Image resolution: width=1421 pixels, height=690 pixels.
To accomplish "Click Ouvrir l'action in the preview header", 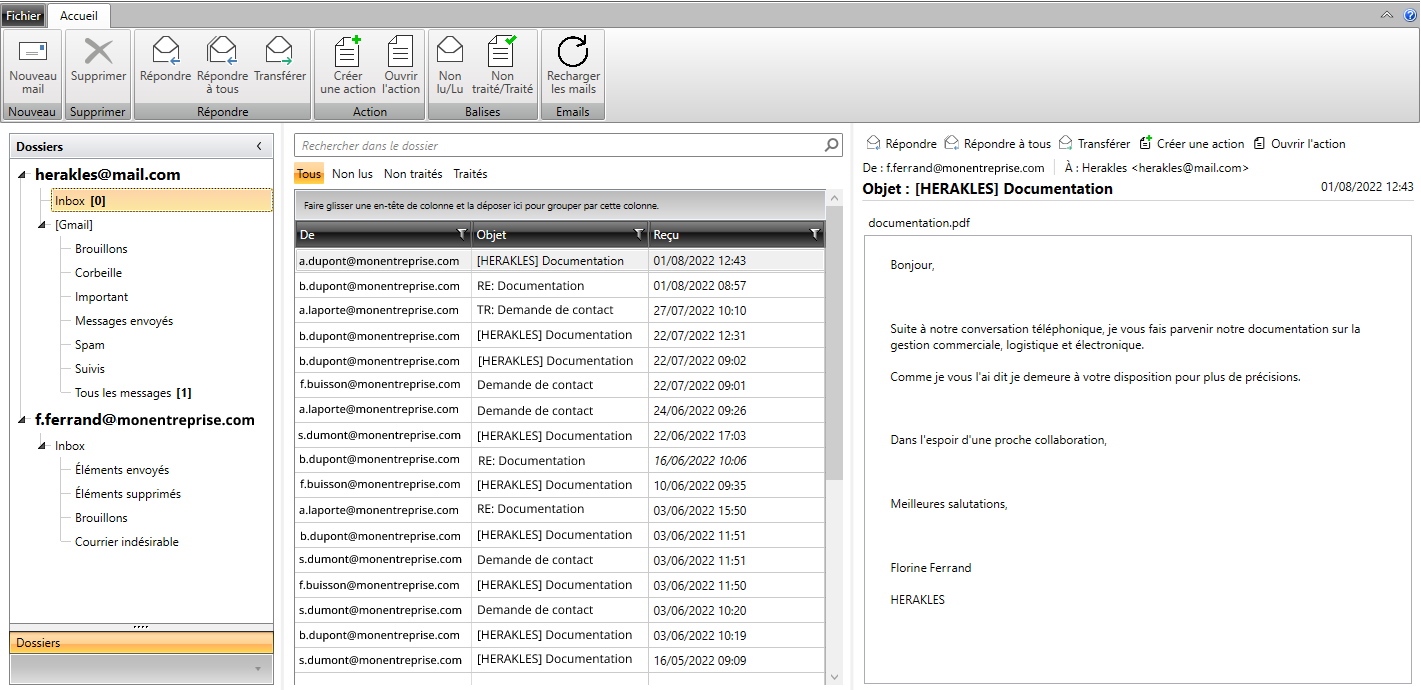I will click(x=1300, y=144).
